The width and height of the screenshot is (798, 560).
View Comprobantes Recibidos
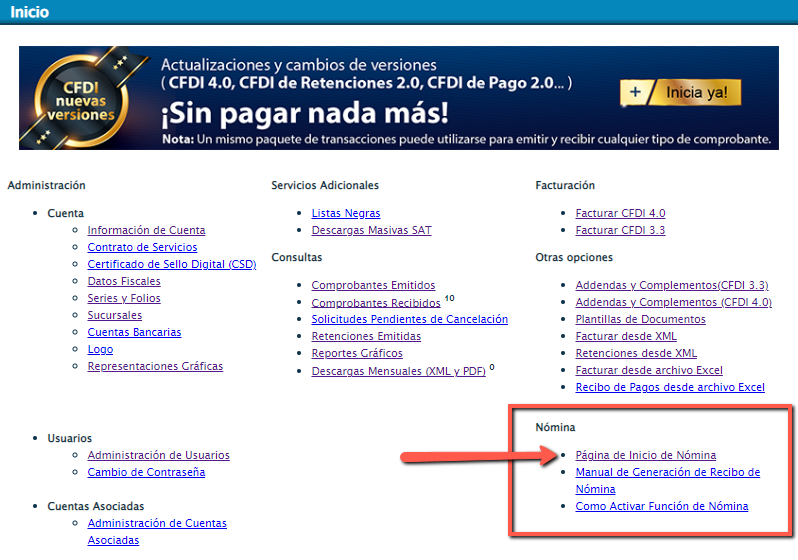[376, 303]
